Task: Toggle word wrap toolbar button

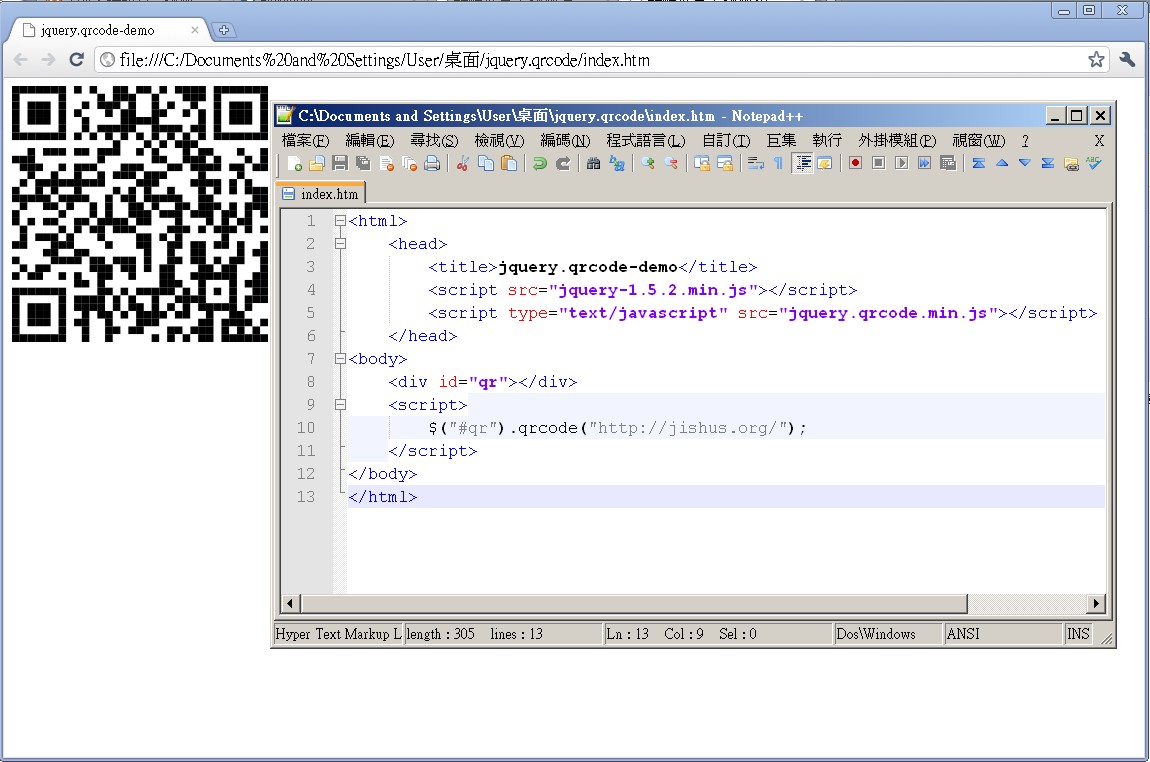Action: point(755,164)
